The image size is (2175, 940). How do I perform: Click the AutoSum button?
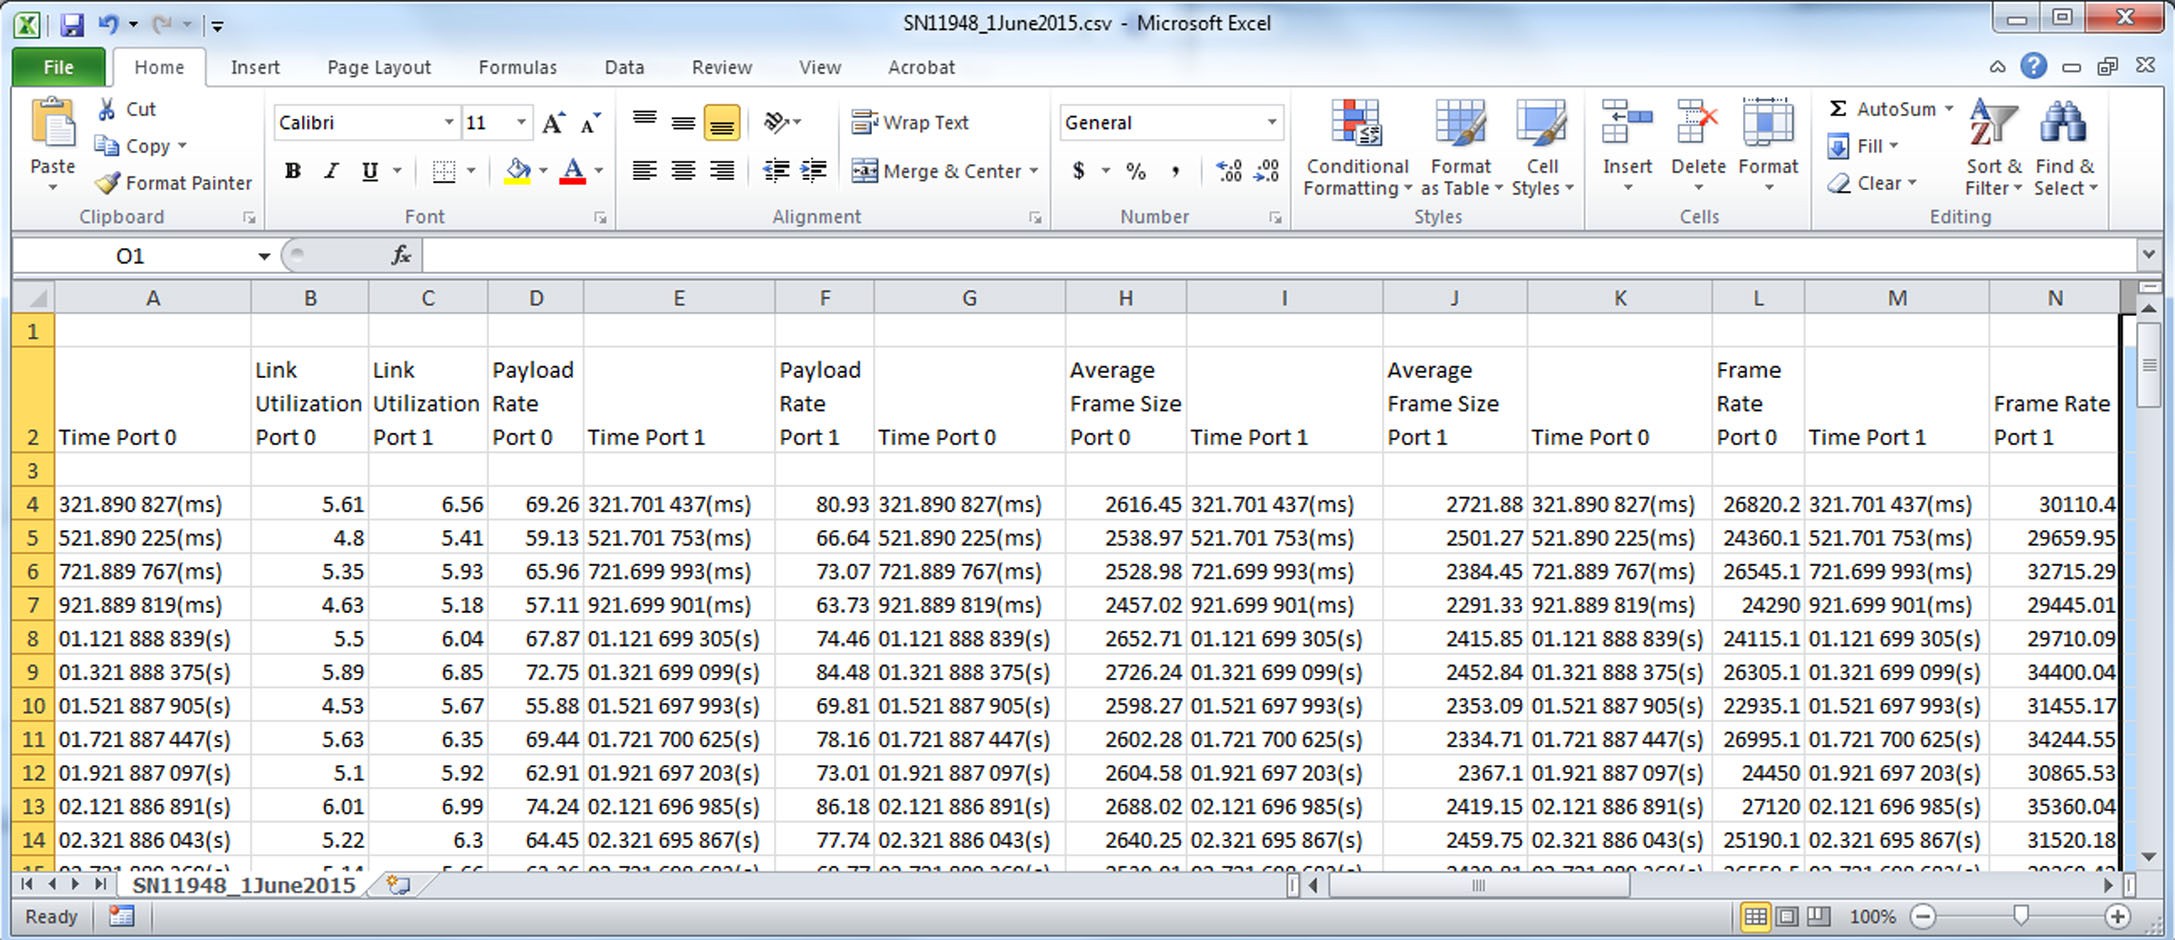[x=1882, y=109]
